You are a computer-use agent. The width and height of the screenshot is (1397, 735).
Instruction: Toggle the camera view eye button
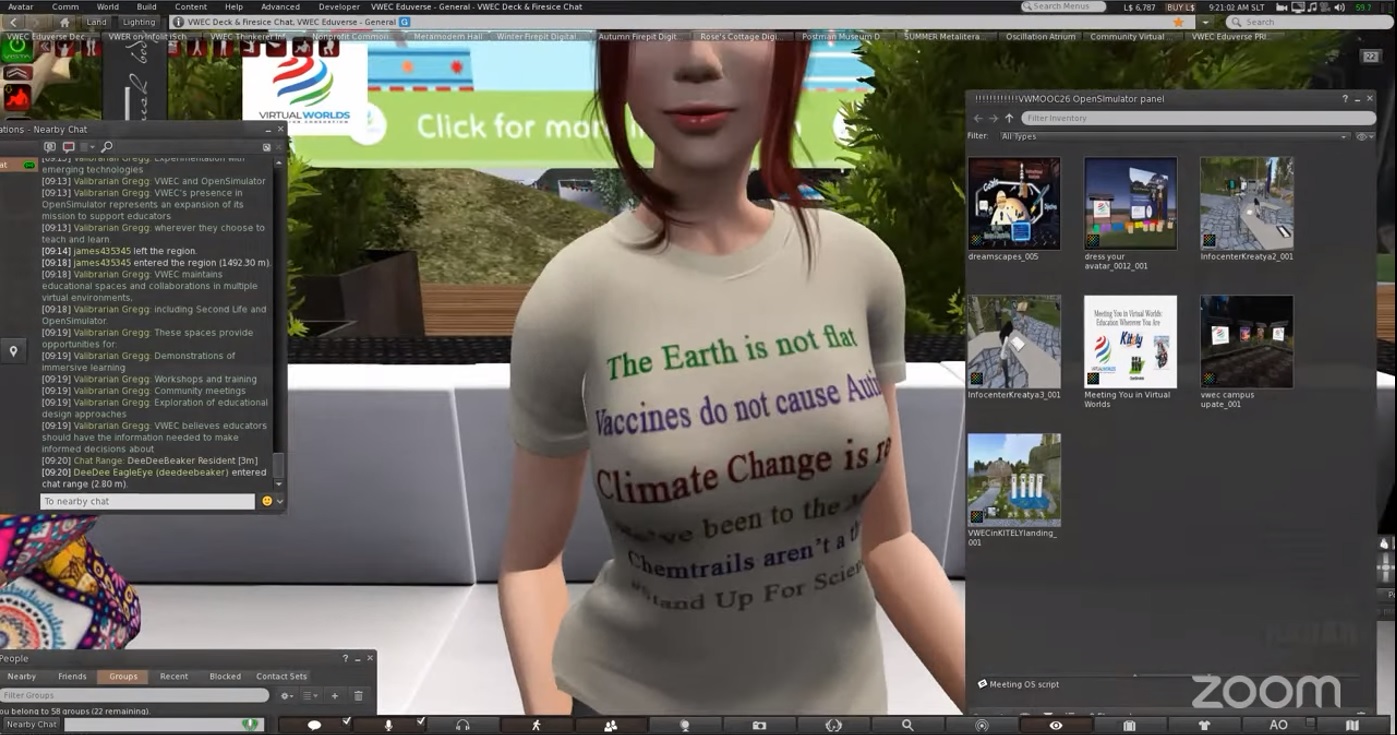(x=1056, y=725)
